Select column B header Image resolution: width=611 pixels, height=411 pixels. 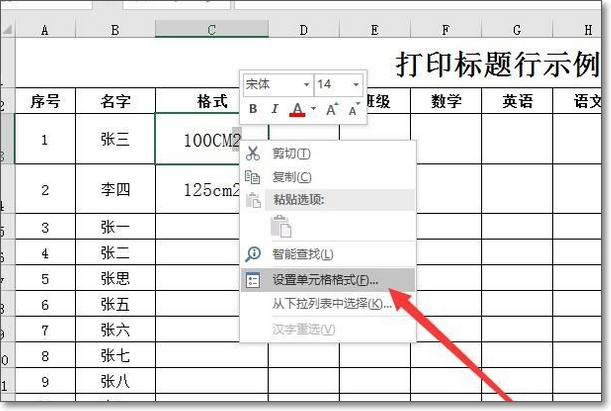tap(115, 30)
